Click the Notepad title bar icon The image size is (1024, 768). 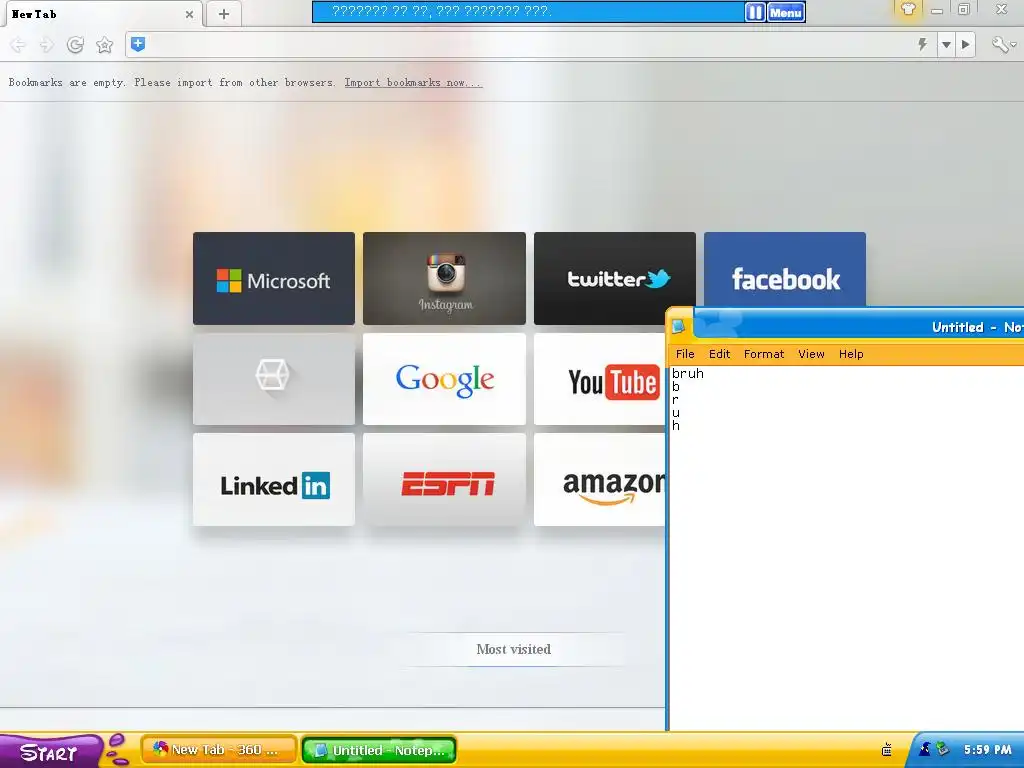pyautogui.click(x=678, y=326)
